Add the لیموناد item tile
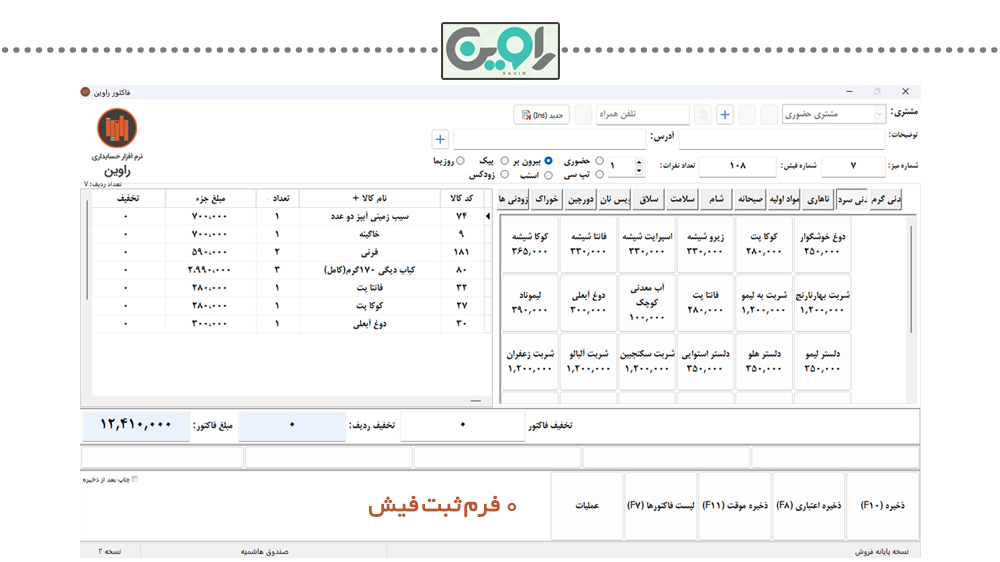1000x562 pixels. [529, 302]
